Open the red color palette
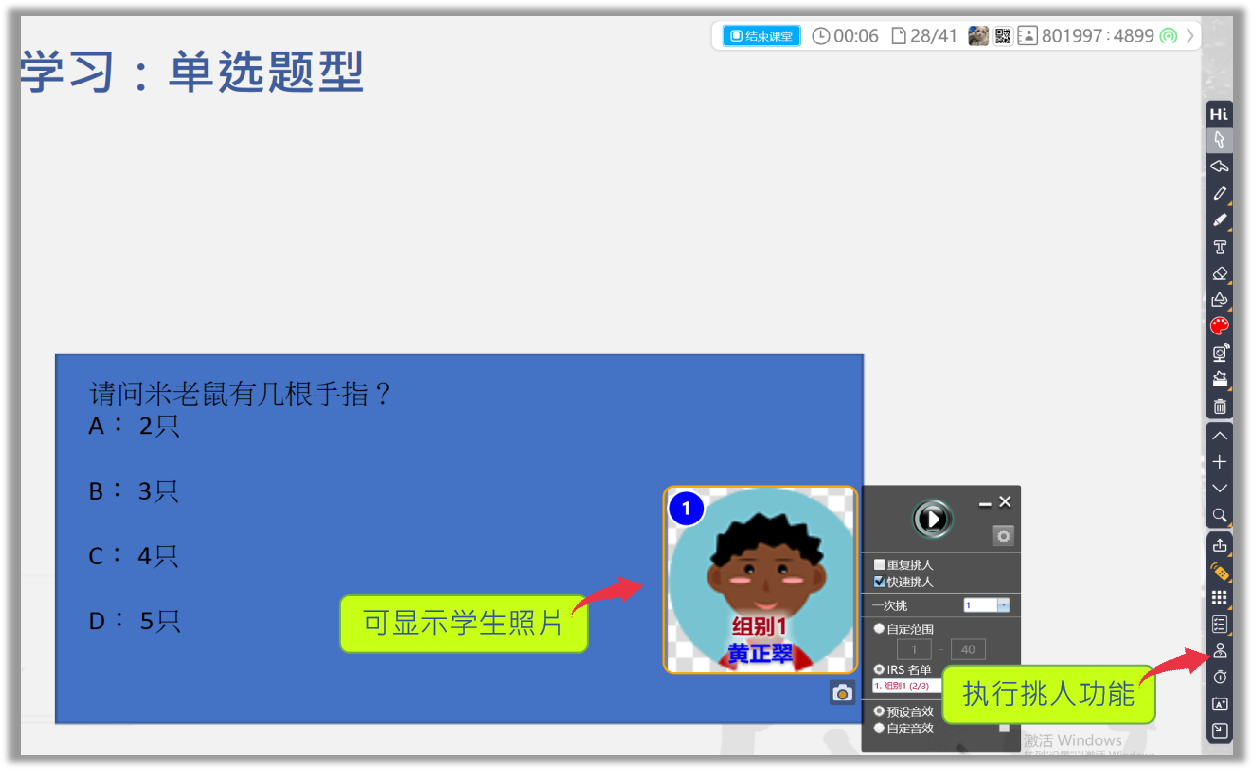Screen dimensions: 1255x772 pyautogui.click(x=1219, y=326)
